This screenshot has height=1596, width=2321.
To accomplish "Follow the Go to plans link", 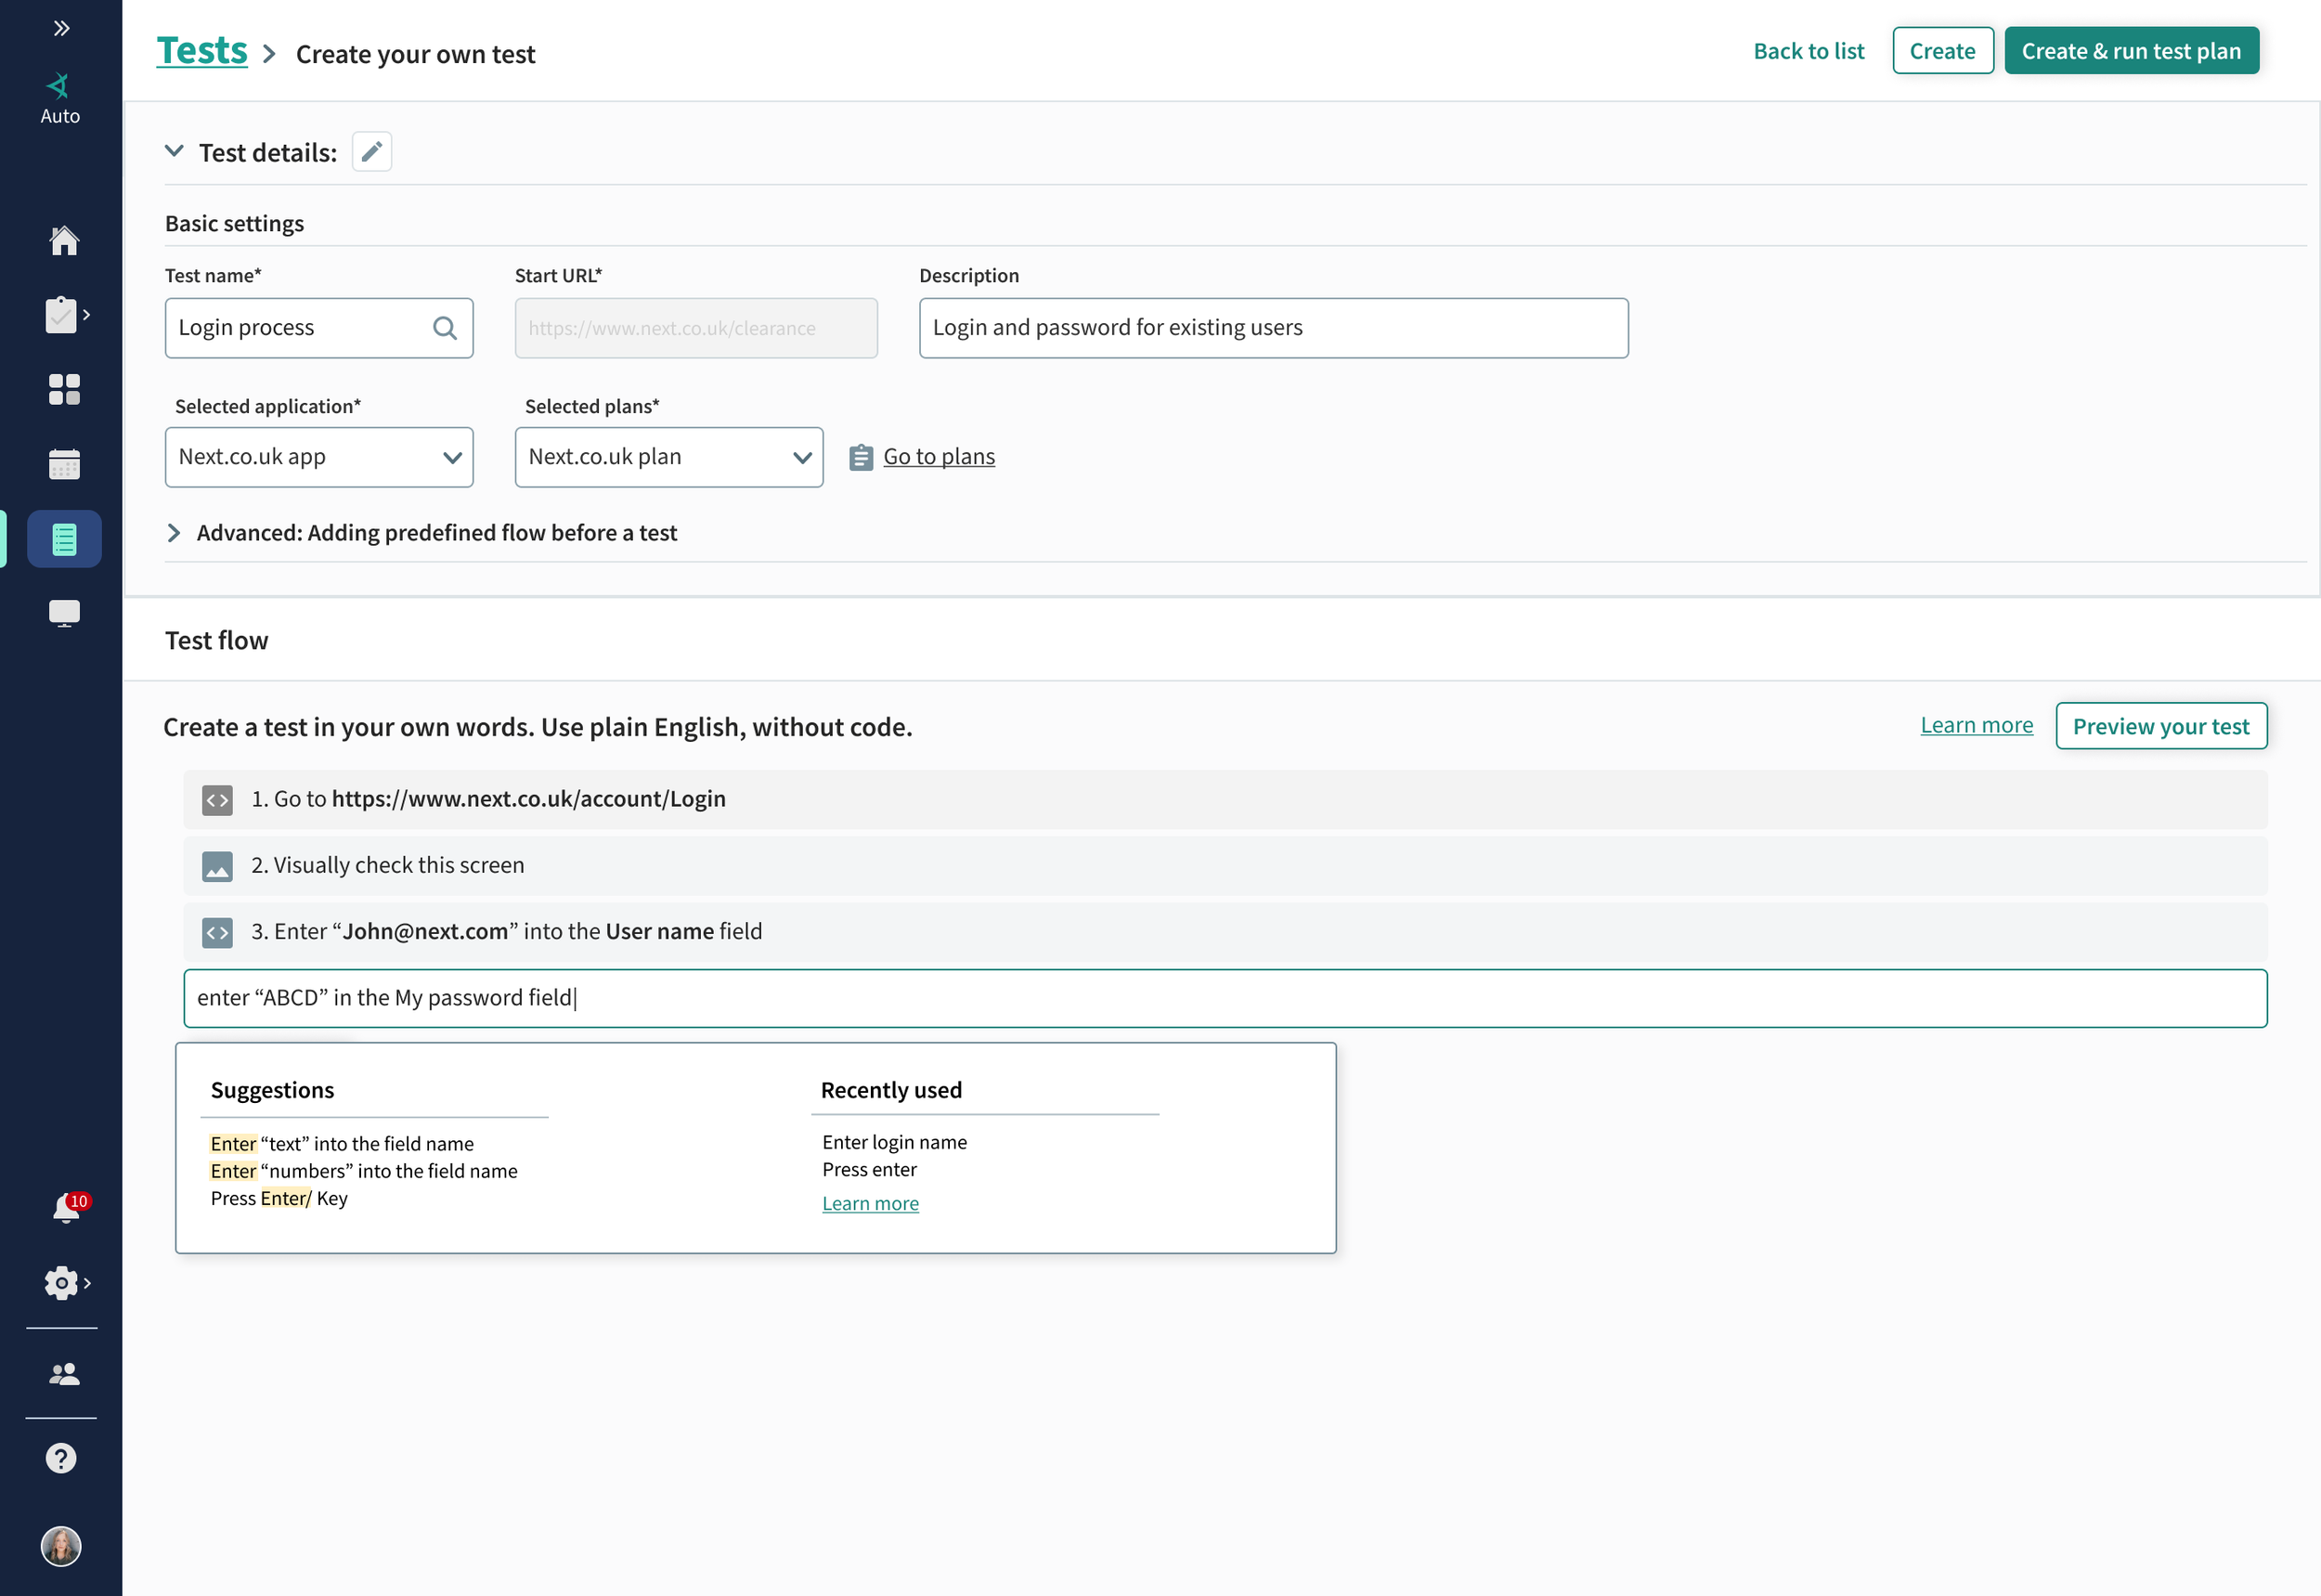I will click(x=939, y=457).
